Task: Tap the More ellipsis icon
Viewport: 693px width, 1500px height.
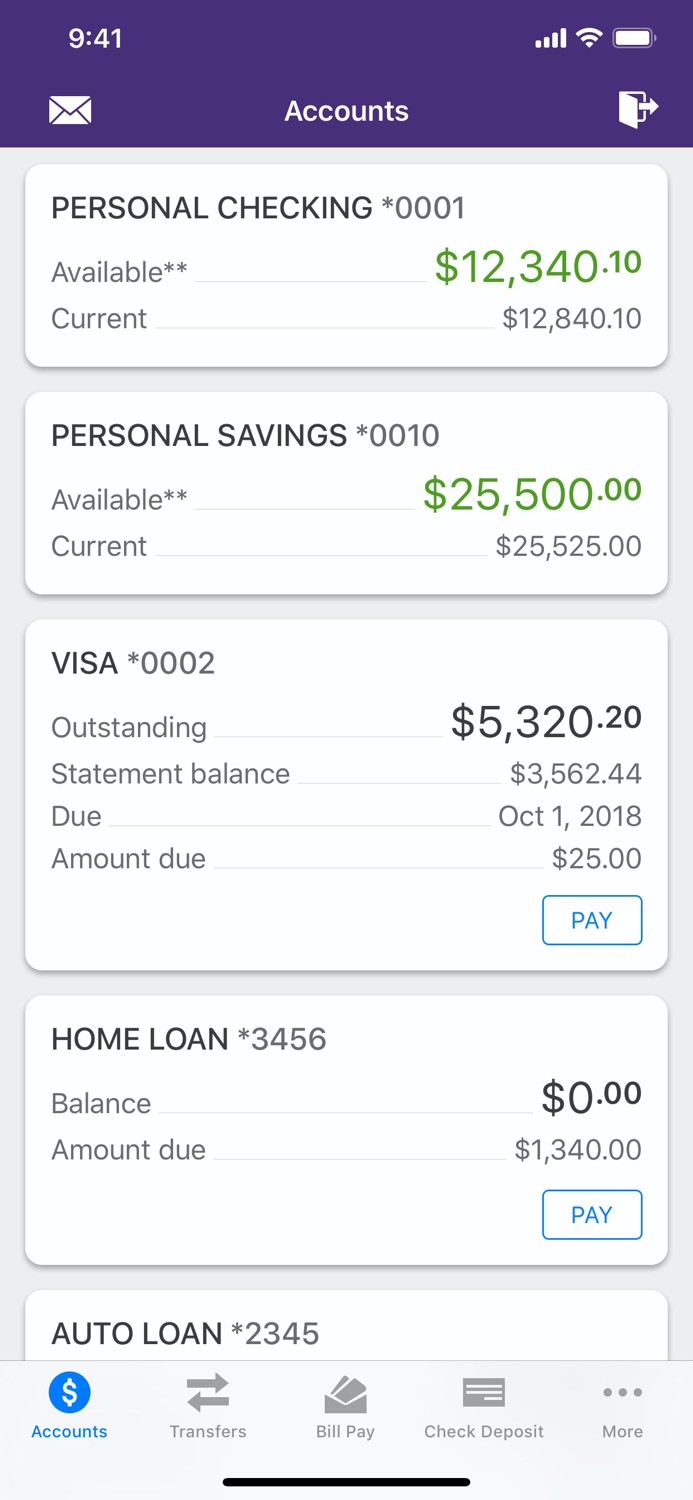Action: [x=622, y=1391]
